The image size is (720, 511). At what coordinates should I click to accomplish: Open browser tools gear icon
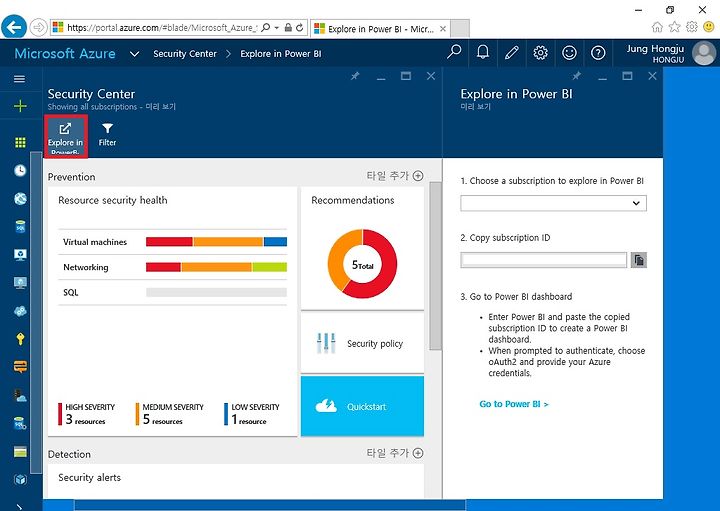click(x=692, y=27)
